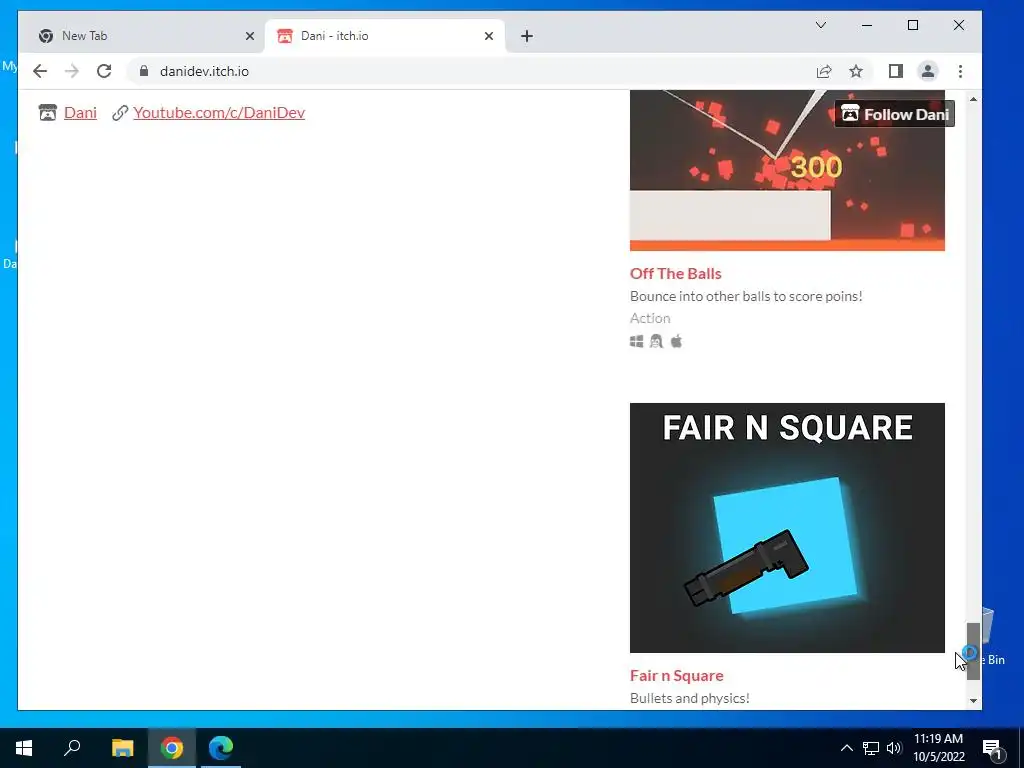Open the notification center icon

pos(992,748)
